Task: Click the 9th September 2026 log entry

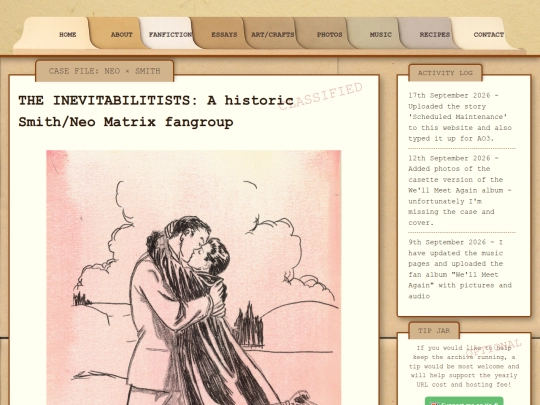Action: click(461, 269)
